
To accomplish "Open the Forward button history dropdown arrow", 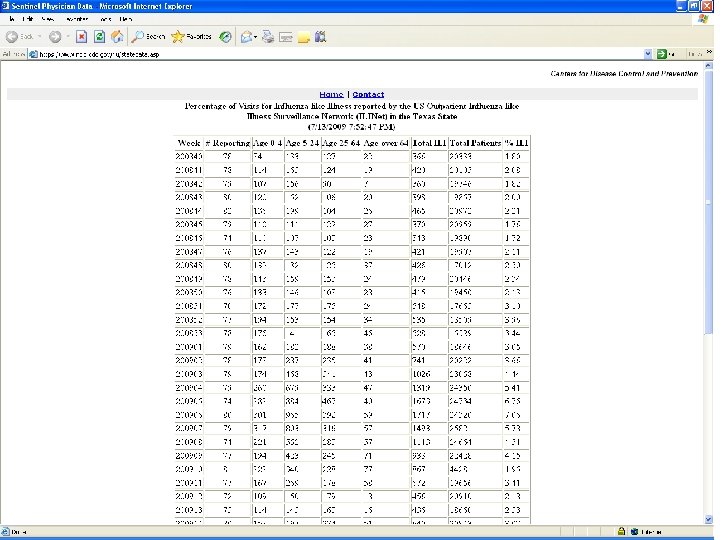I will [x=68, y=37].
